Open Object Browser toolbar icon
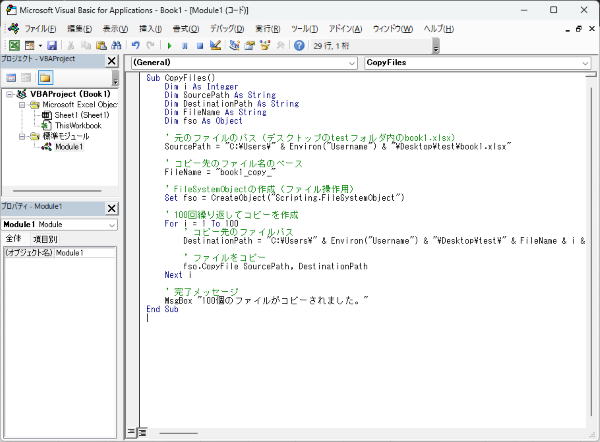The width and height of the screenshot is (600, 442). point(265,46)
